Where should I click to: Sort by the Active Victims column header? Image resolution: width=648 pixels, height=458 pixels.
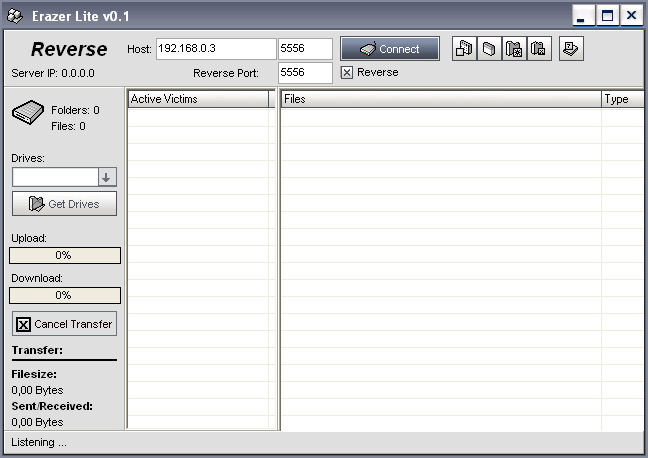[199, 99]
